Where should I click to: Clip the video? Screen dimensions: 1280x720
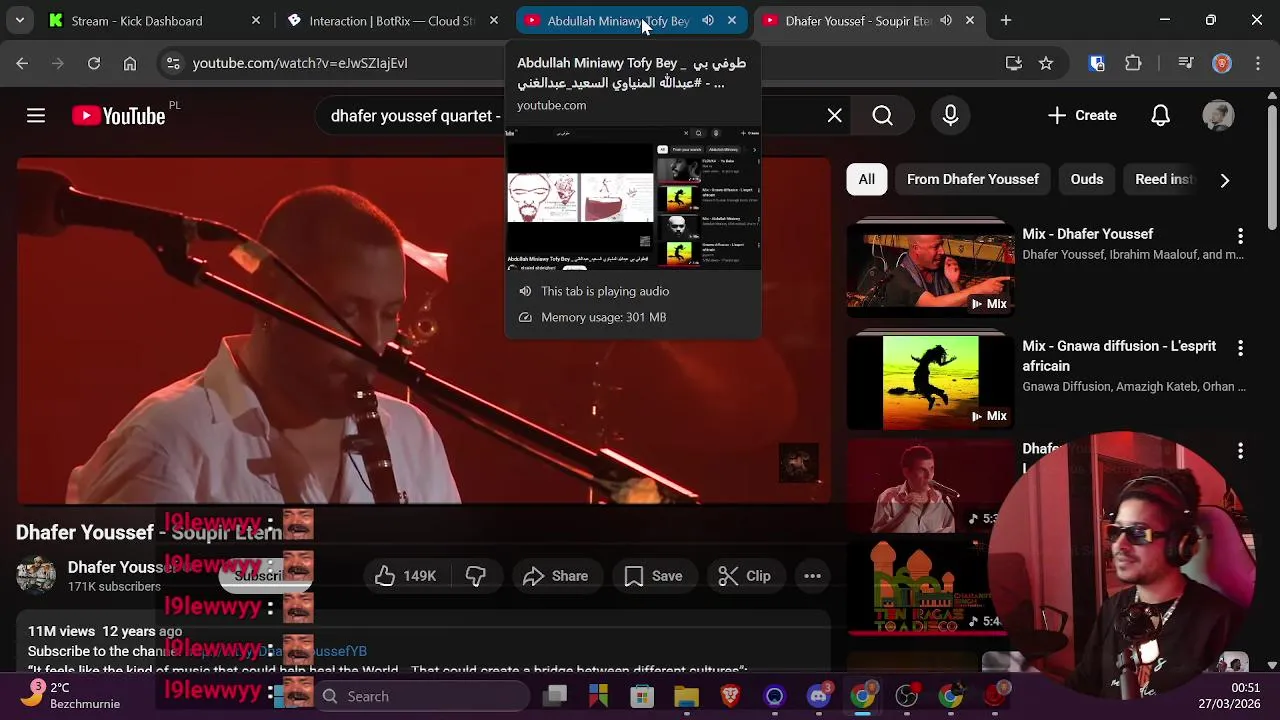pos(745,576)
